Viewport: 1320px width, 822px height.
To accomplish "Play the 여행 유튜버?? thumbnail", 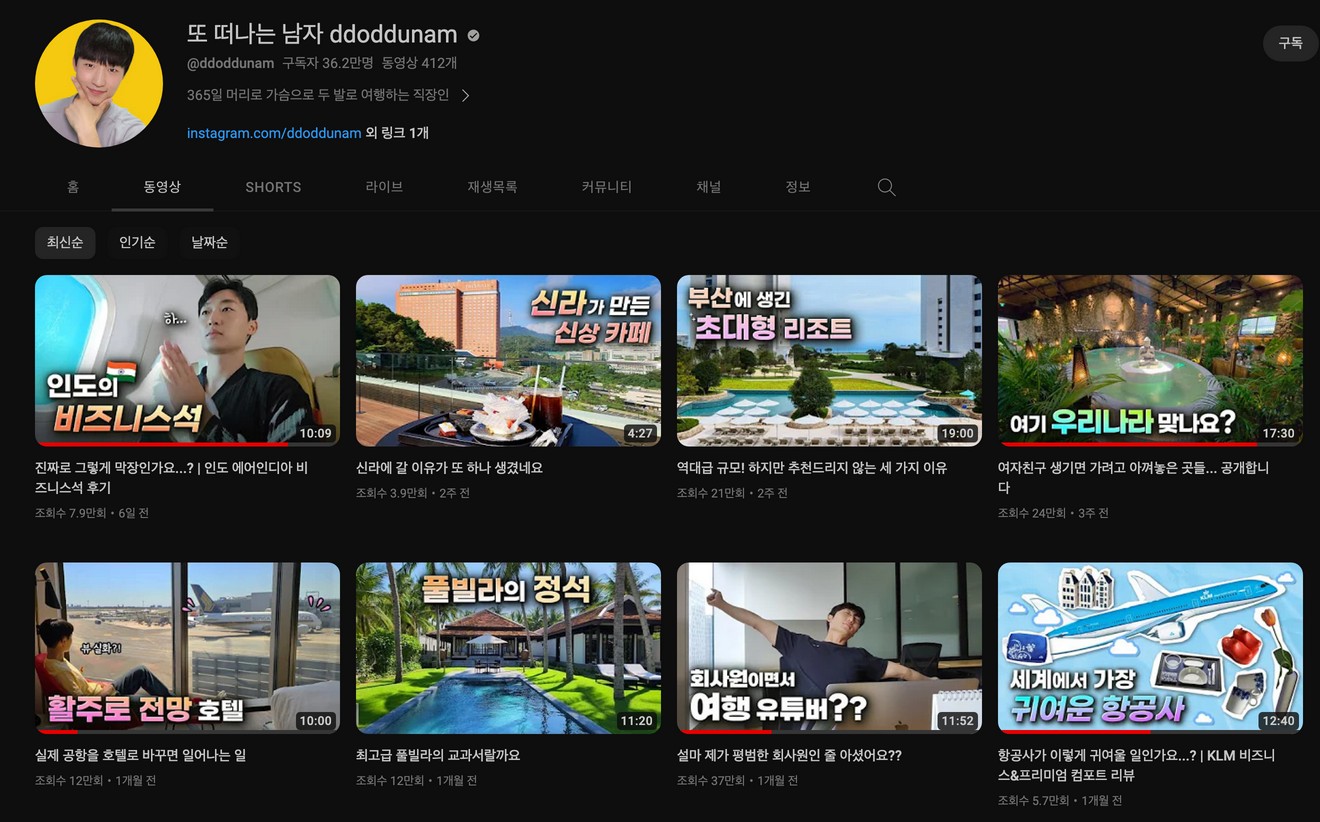I will click(x=829, y=647).
